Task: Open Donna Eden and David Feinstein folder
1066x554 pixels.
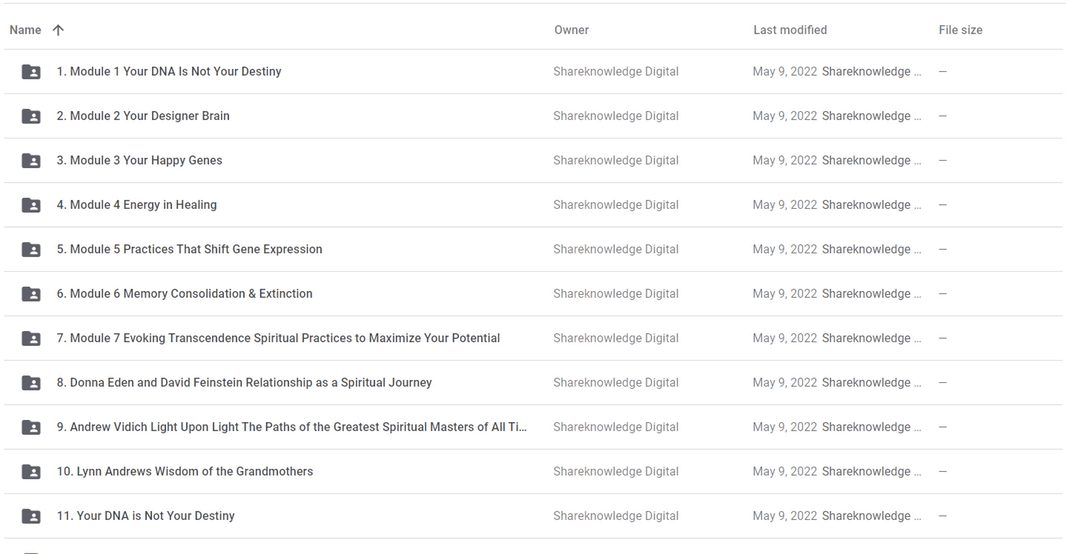Action: click(x=244, y=383)
